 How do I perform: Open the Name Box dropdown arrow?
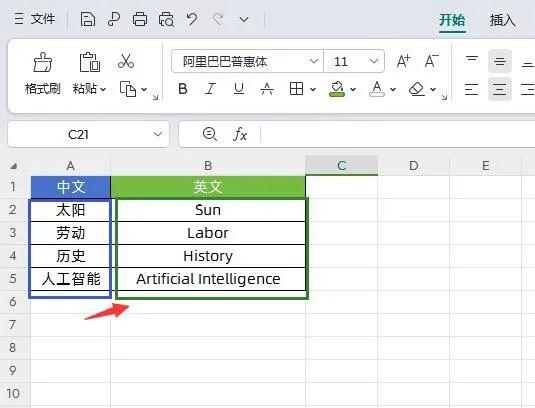(158, 134)
